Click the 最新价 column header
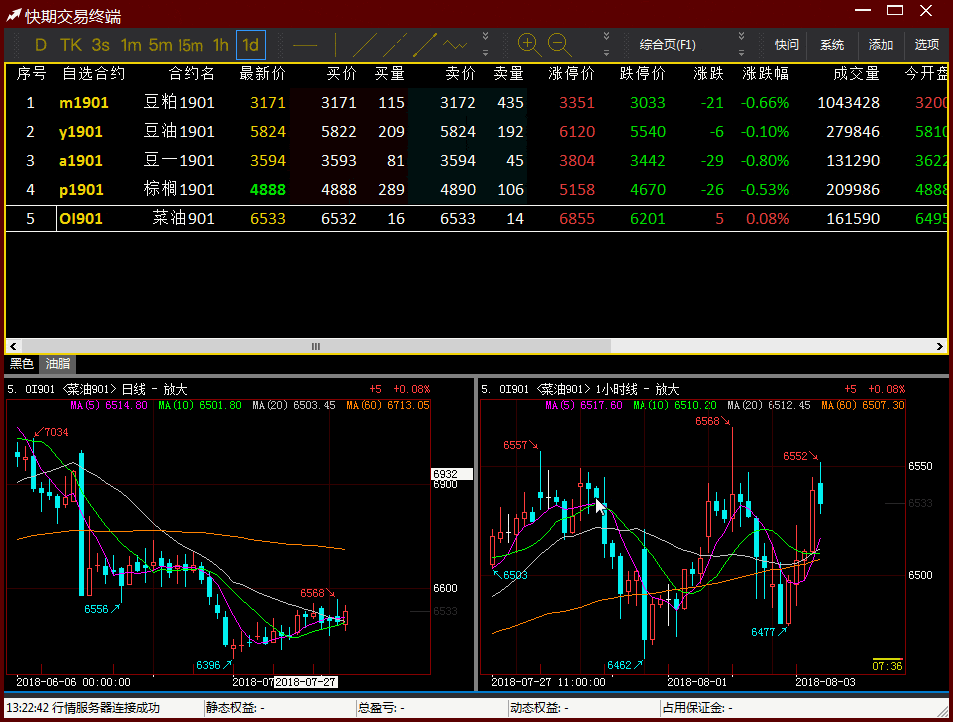This screenshot has width=953, height=722. tap(263, 74)
